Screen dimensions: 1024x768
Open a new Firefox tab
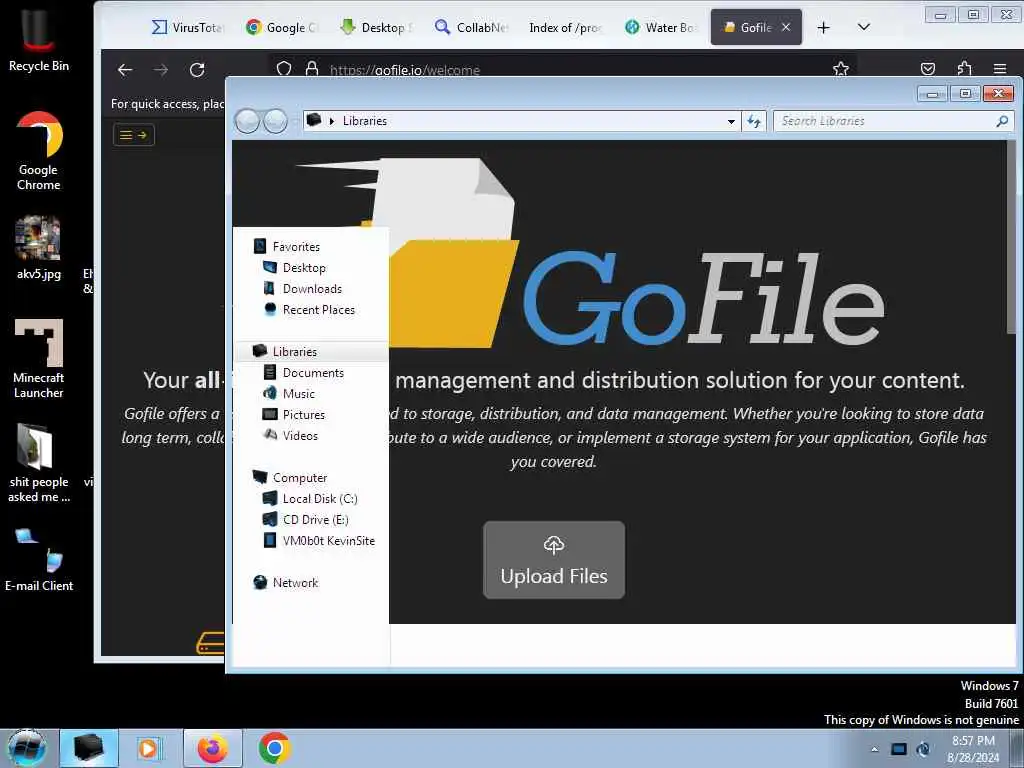(x=824, y=27)
